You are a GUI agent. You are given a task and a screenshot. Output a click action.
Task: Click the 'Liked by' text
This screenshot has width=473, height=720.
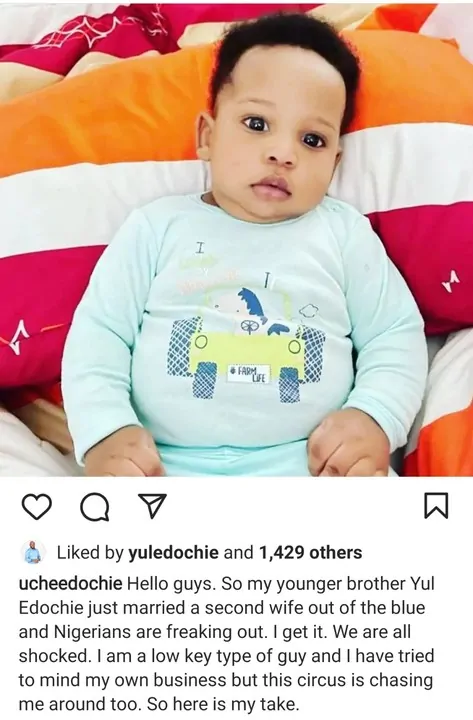(x=90, y=552)
